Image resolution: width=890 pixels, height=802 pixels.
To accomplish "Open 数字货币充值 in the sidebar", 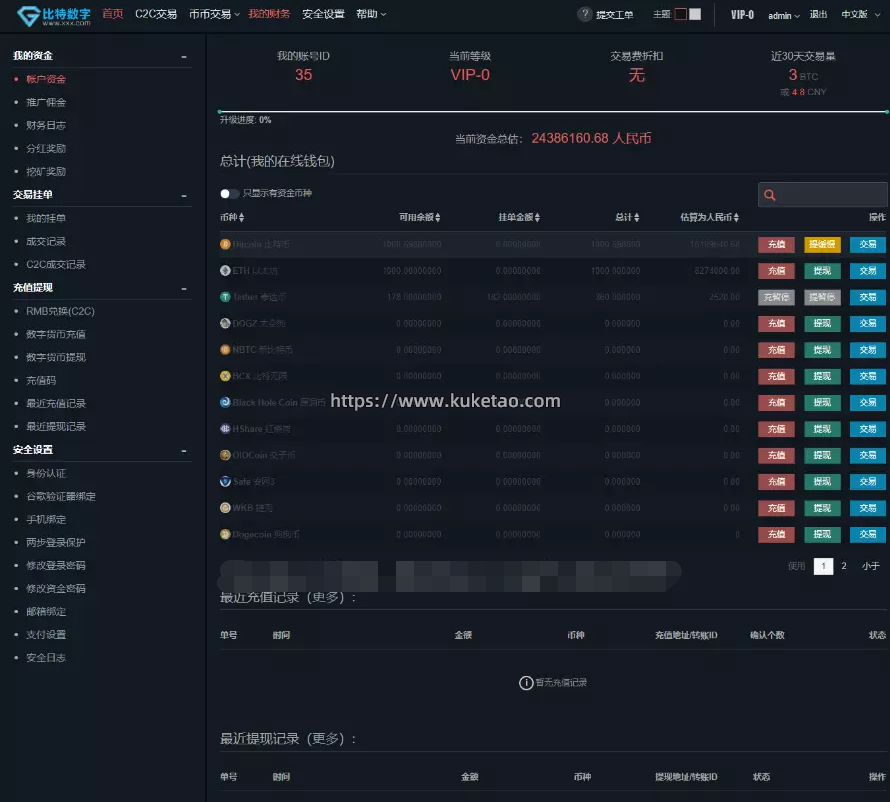I will click(x=56, y=334).
